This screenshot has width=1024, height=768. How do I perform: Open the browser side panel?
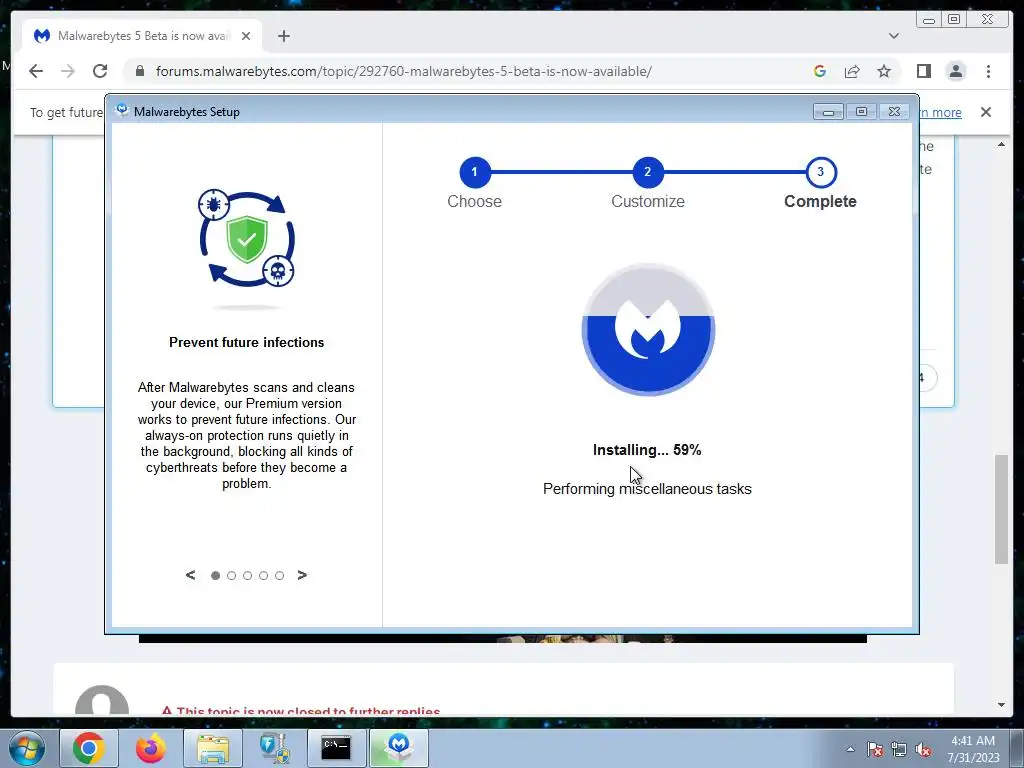pyautogui.click(x=923, y=71)
